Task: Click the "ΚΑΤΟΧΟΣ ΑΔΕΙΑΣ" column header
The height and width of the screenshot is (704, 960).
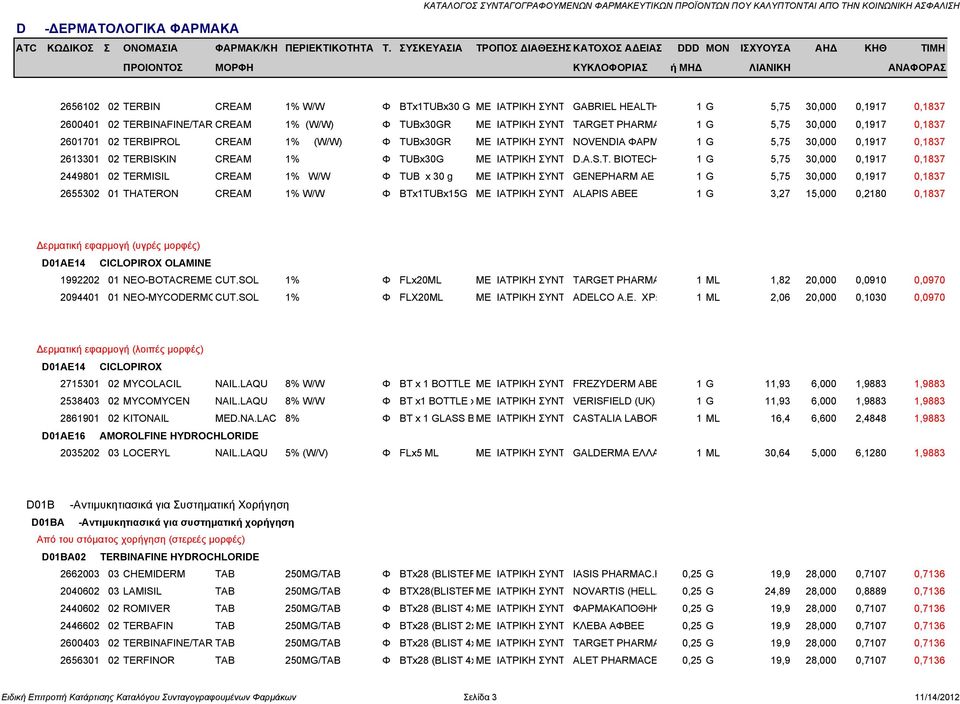Action: coord(617,48)
